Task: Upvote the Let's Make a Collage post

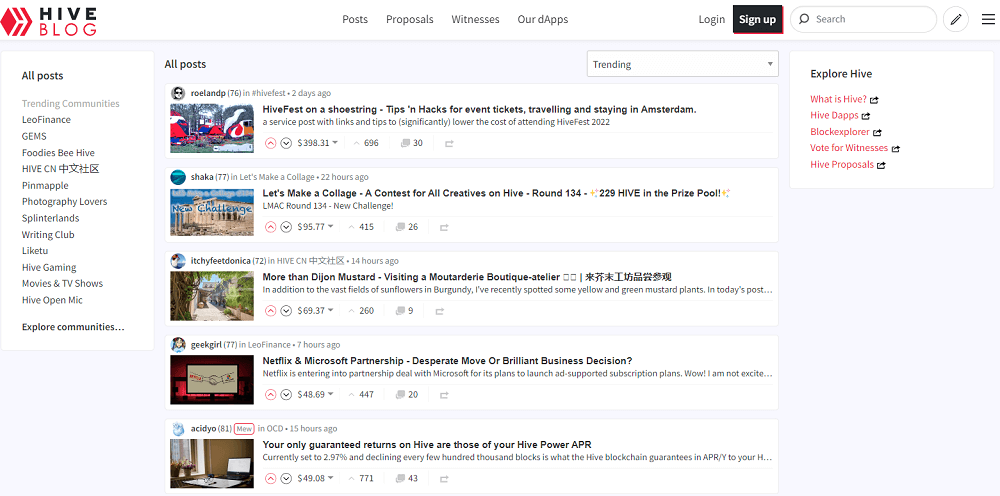Action: 270,226
